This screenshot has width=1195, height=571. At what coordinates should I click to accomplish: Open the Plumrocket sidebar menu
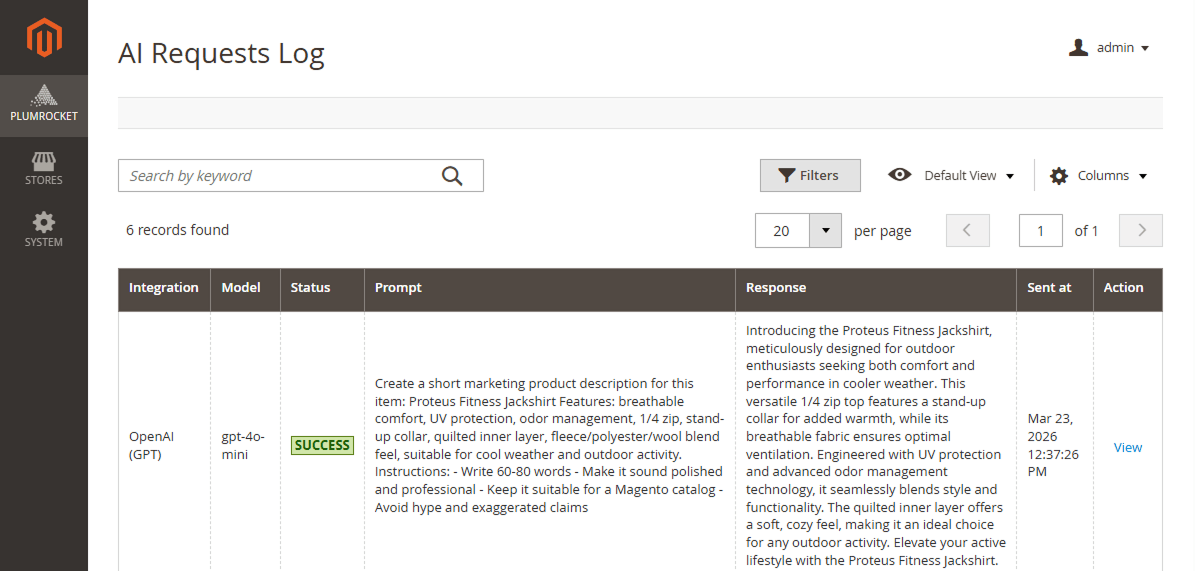coord(44,105)
